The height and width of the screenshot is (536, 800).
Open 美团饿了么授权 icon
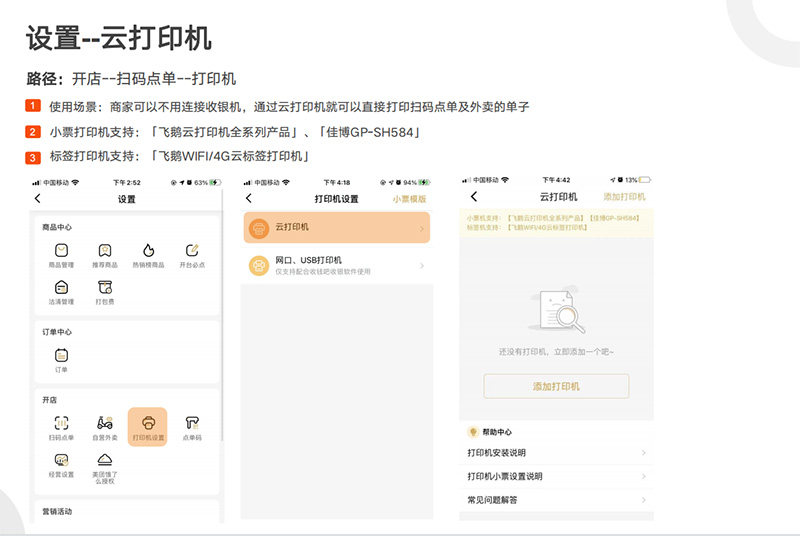pos(105,460)
